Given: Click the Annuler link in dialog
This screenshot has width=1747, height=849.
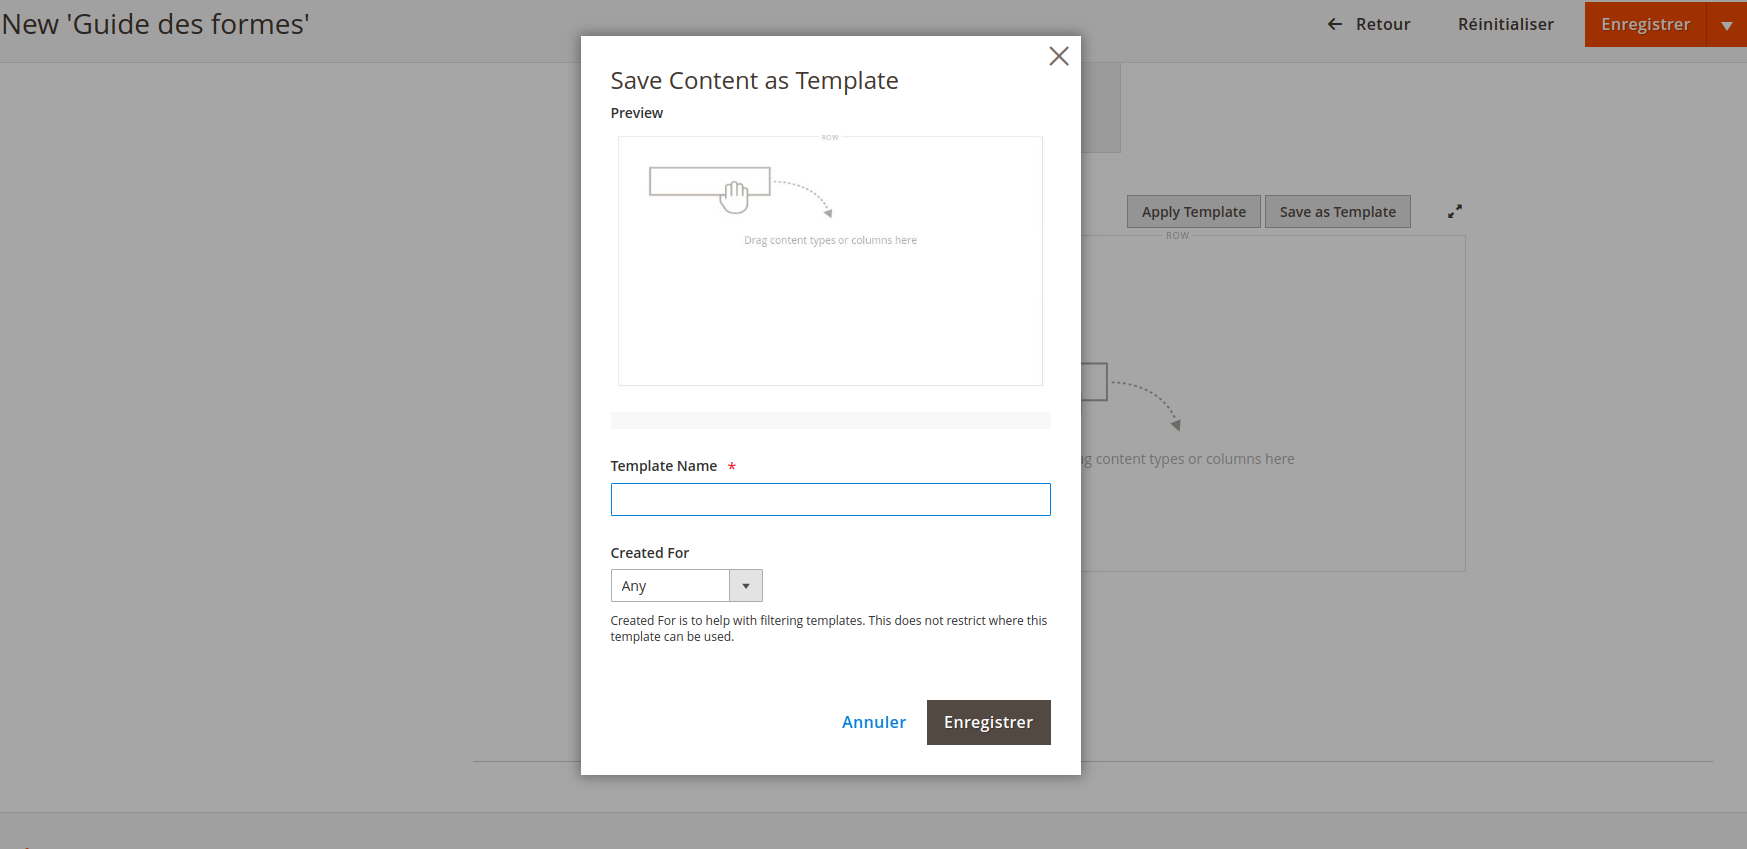Looking at the screenshot, I should click(x=873, y=722).
